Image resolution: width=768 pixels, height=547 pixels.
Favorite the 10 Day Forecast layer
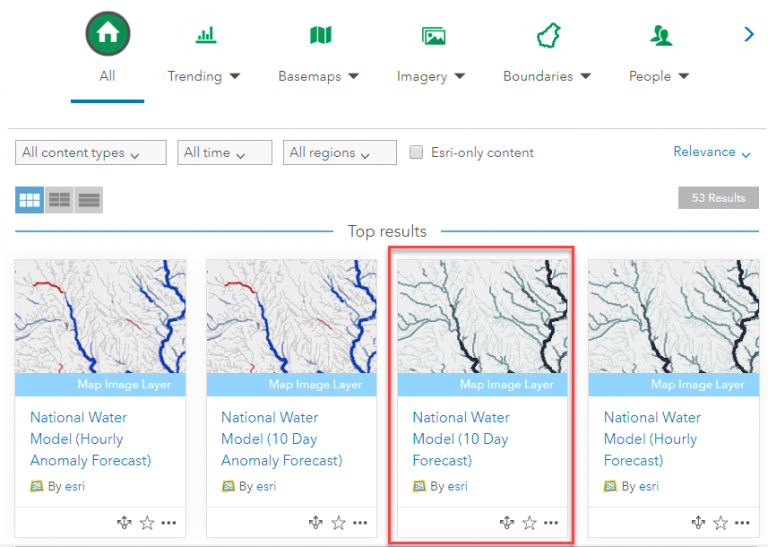coord(529,523)
